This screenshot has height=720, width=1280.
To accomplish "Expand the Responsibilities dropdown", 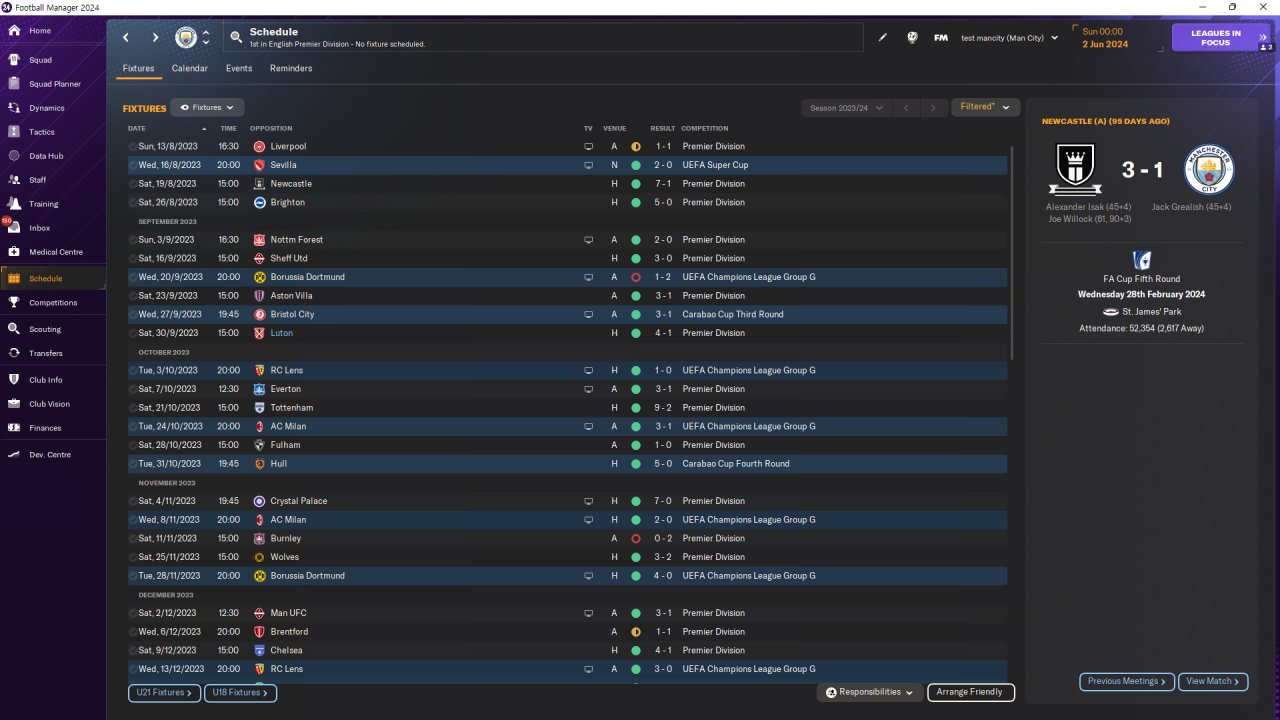I will (870, 692).
